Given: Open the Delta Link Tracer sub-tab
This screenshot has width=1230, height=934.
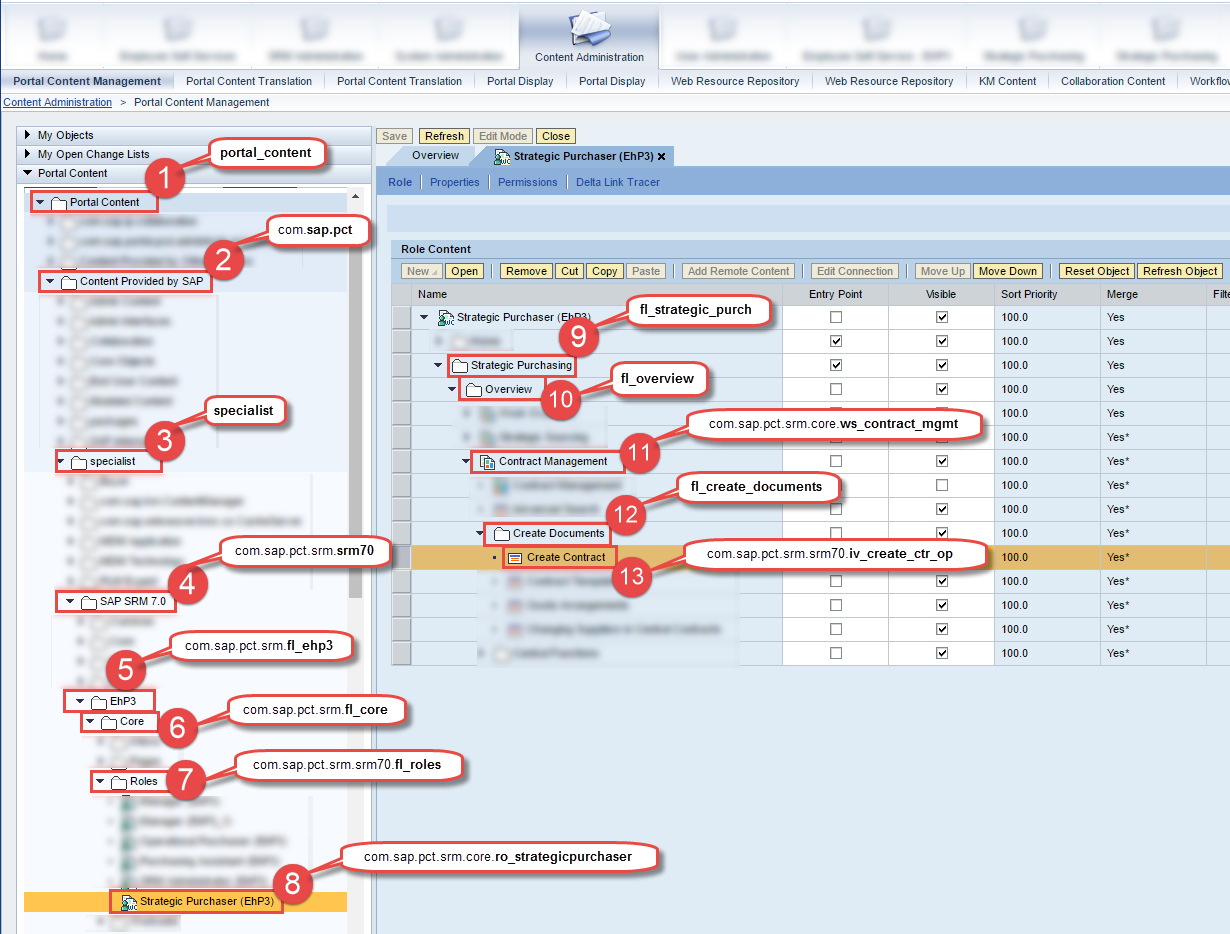Looking at the screenshot, I should 618,182.
